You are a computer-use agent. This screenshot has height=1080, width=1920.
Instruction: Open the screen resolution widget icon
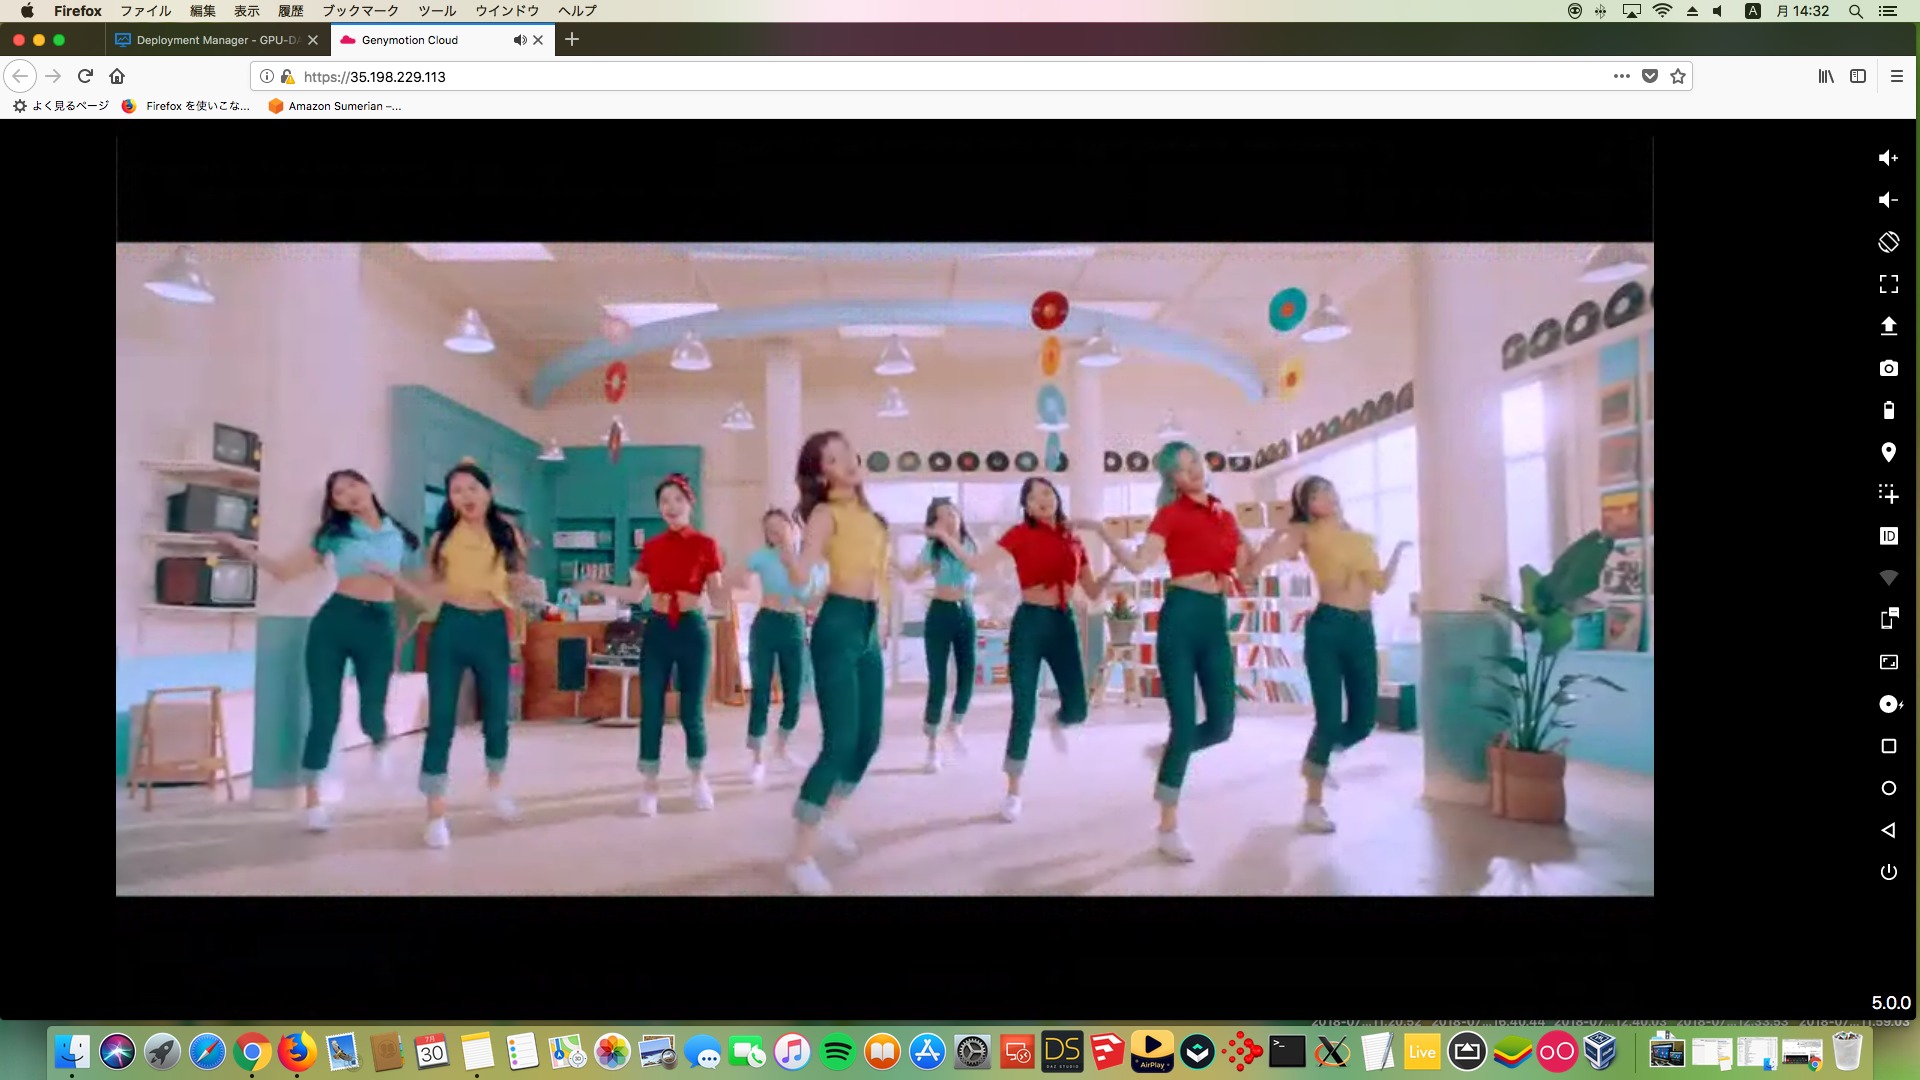point(1888,662)
